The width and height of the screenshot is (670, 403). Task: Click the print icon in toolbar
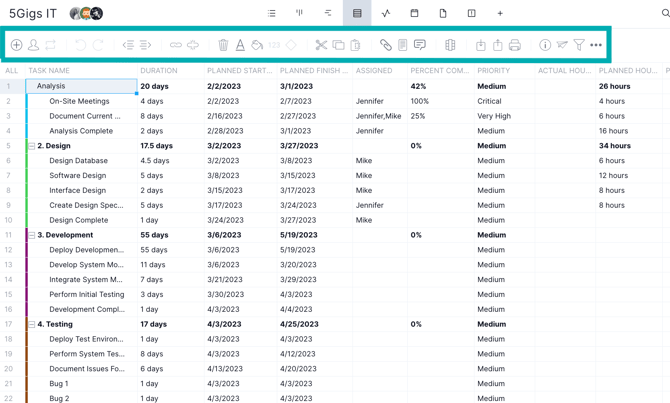[514, 45]
